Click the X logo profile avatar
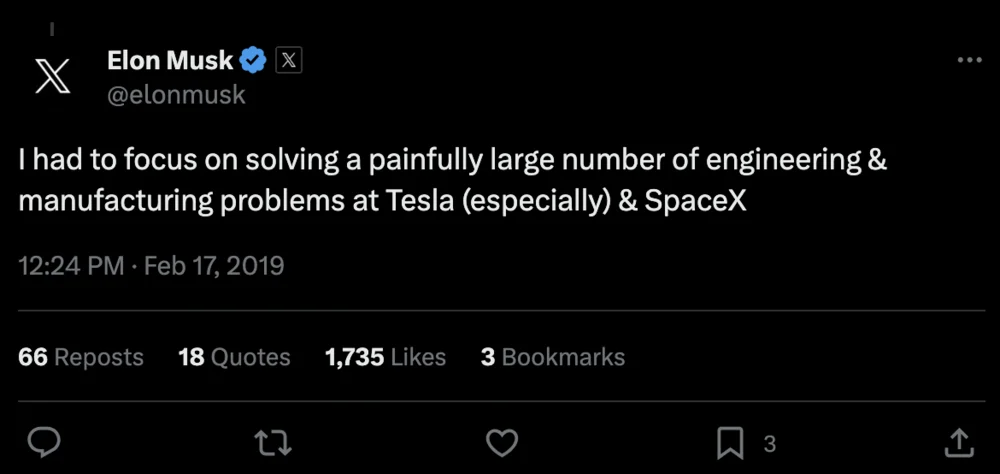This screenshot has height=474, width=1000. (52, 76)
